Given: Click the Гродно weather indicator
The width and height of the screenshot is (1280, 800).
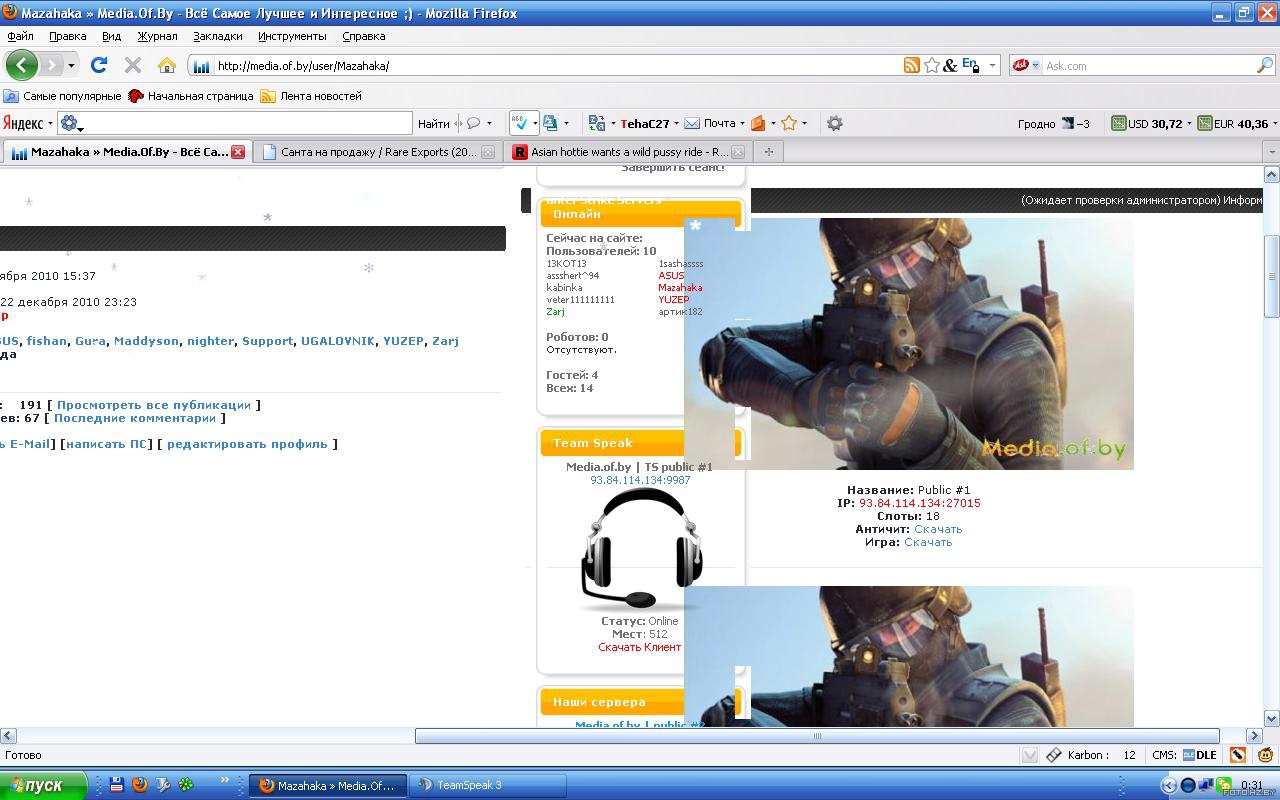Looking at the screenshot, I should coord(1054,124).
